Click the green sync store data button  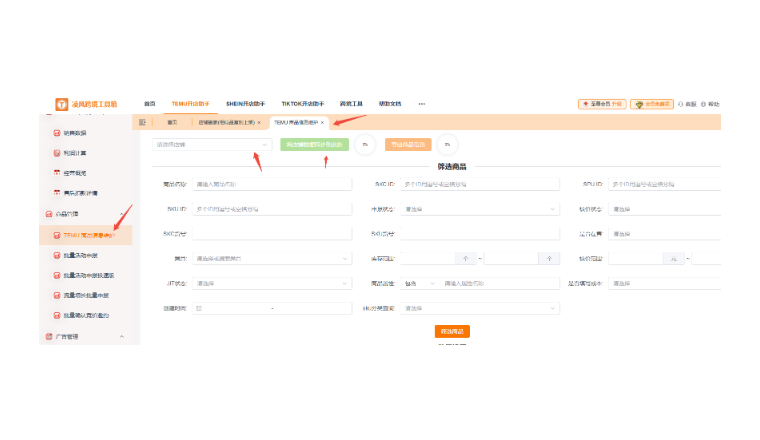(x=315, y=144)
